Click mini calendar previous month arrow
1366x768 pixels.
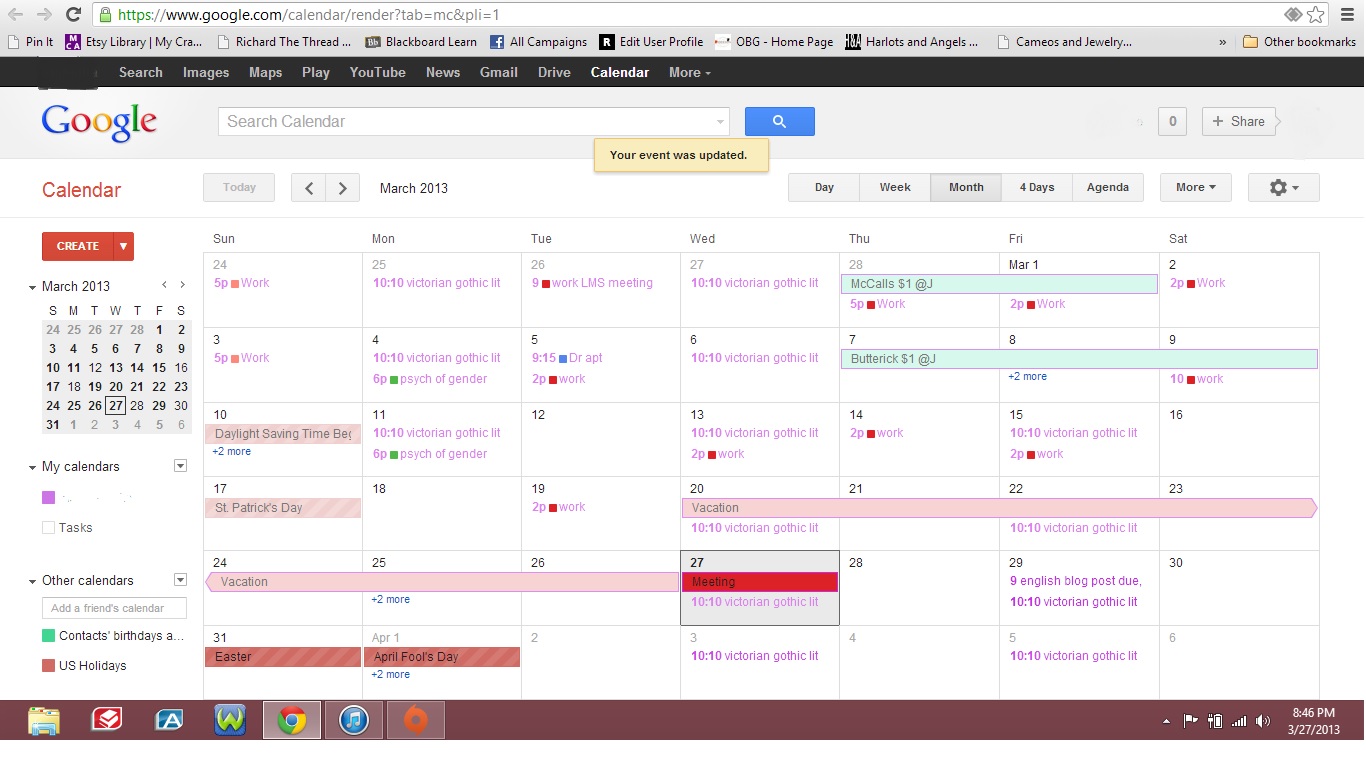point(165,286)
